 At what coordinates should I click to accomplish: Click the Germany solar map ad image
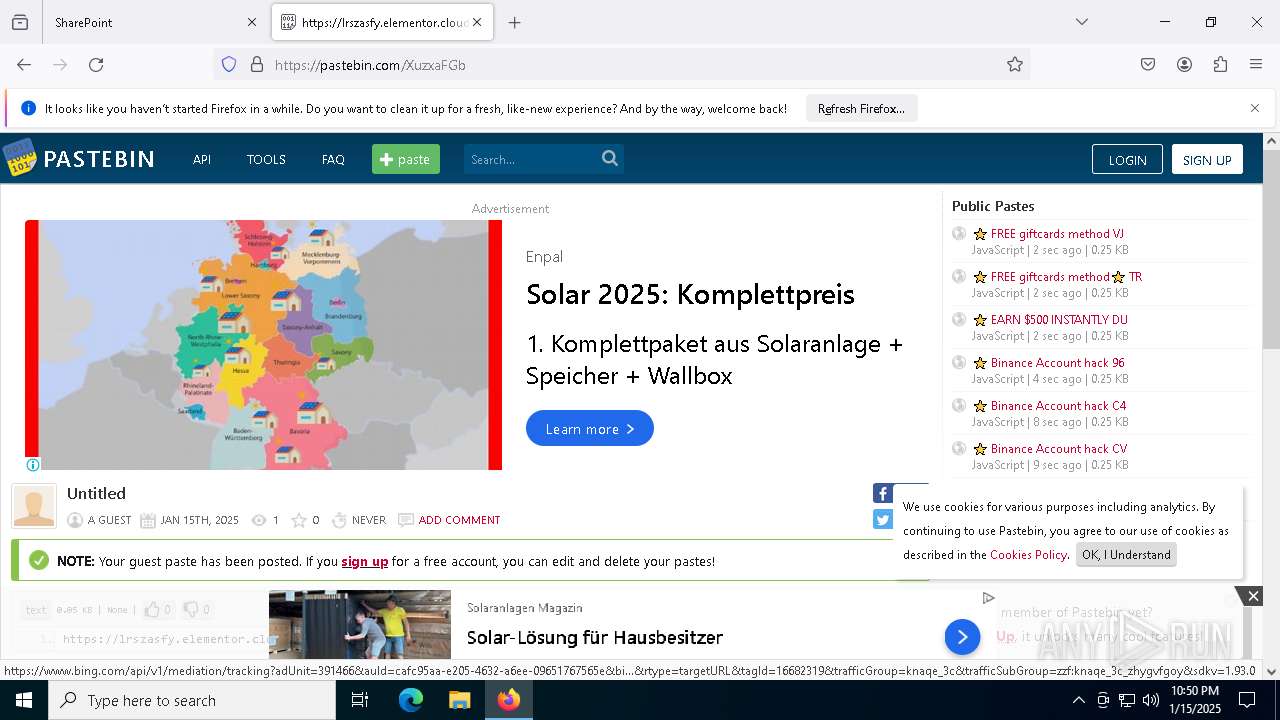(263, 345)
